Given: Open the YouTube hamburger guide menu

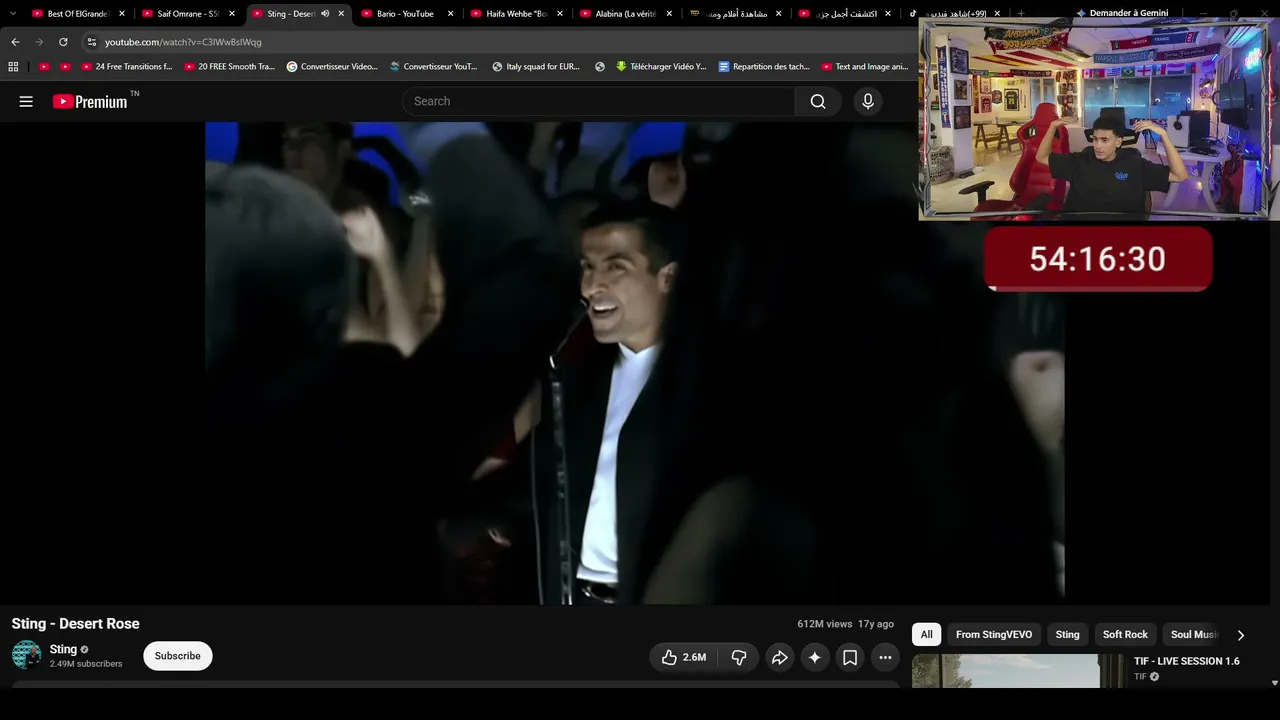Looking at the screenshot, I should click(x=26, y=101).
